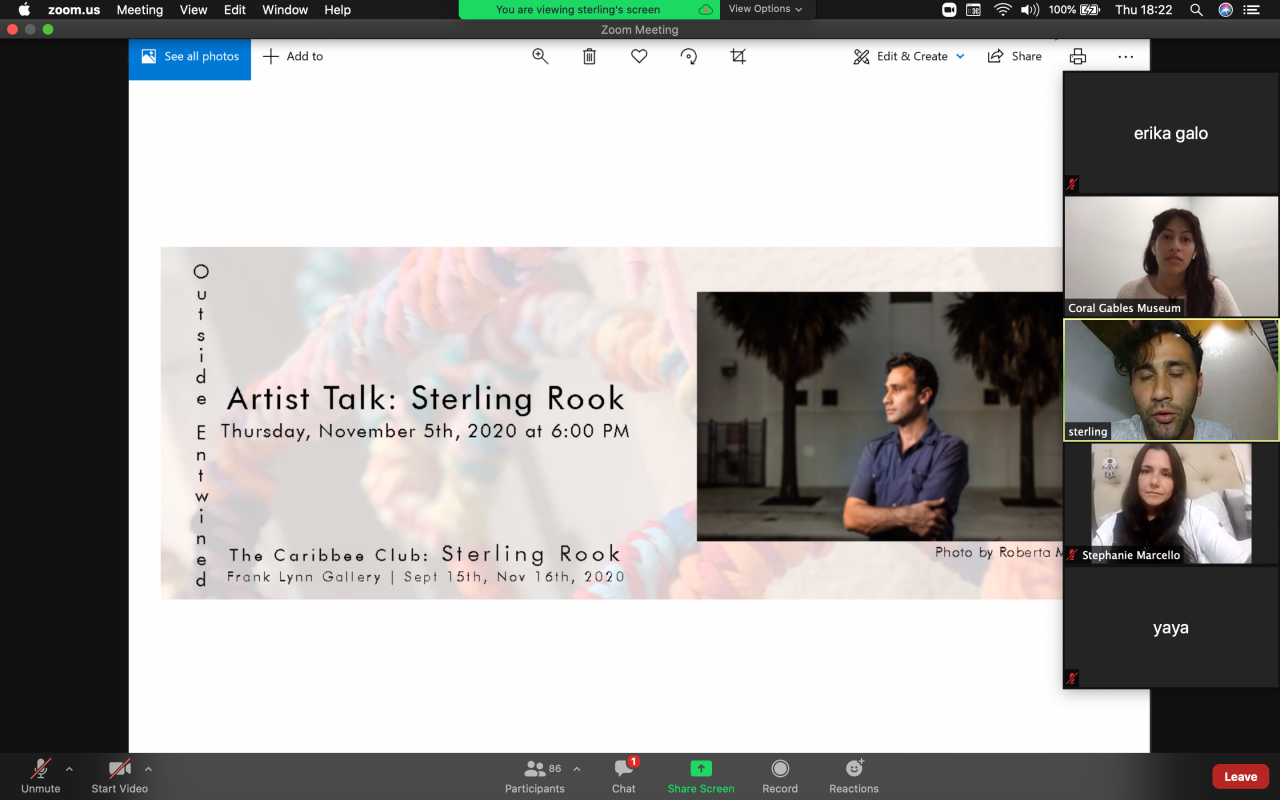The width and height of the screenshot is (1280, 800).
Task: Expand audio options arrow beside Unmute
Action: tap(69, 769)
